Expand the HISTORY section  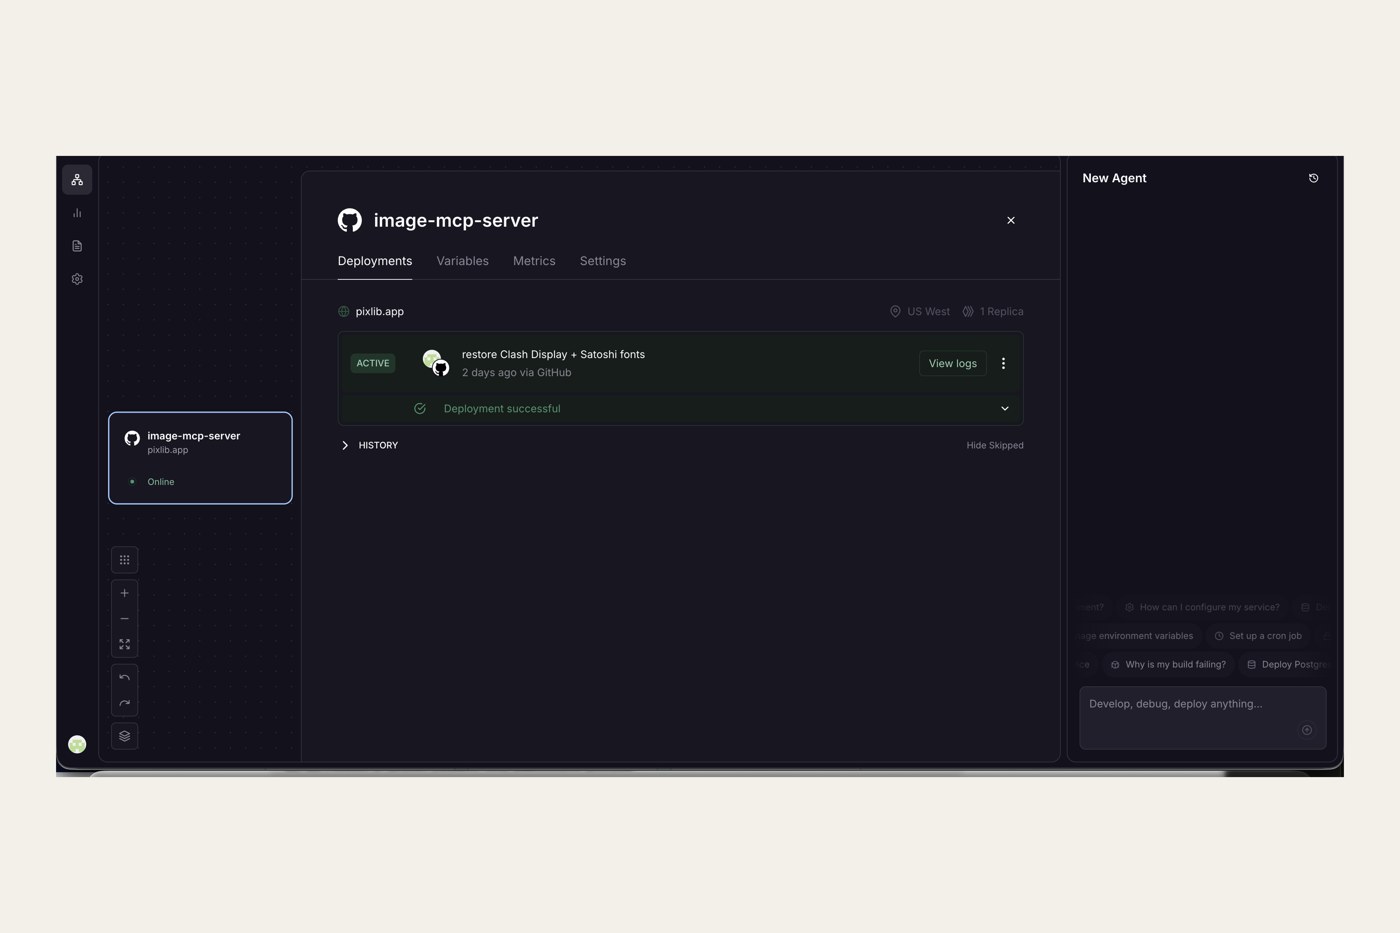369,445
